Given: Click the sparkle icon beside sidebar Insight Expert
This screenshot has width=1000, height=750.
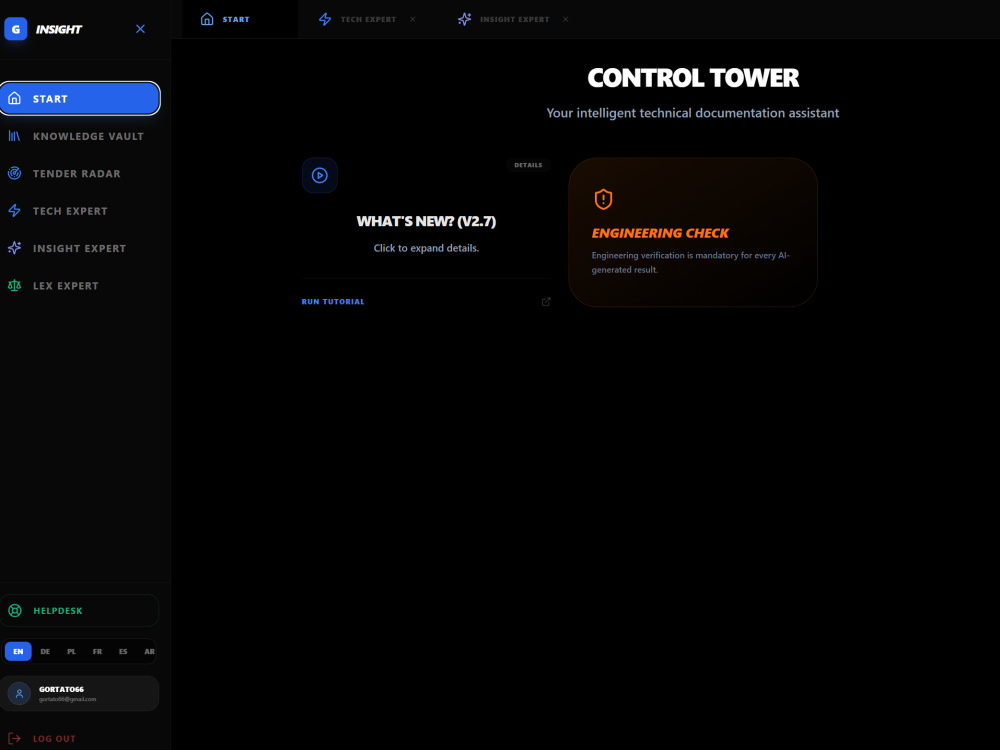Looking at the screenshot, I should point(14,248).
